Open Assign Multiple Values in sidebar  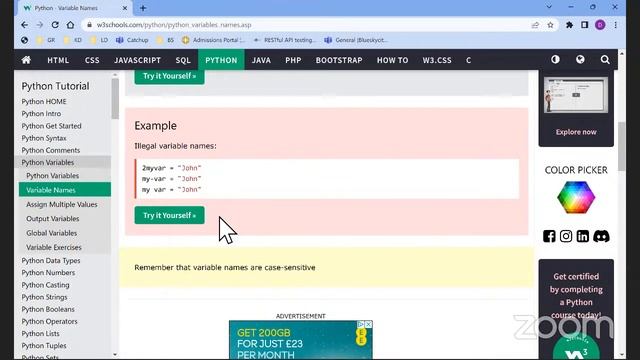pos(62,204)
